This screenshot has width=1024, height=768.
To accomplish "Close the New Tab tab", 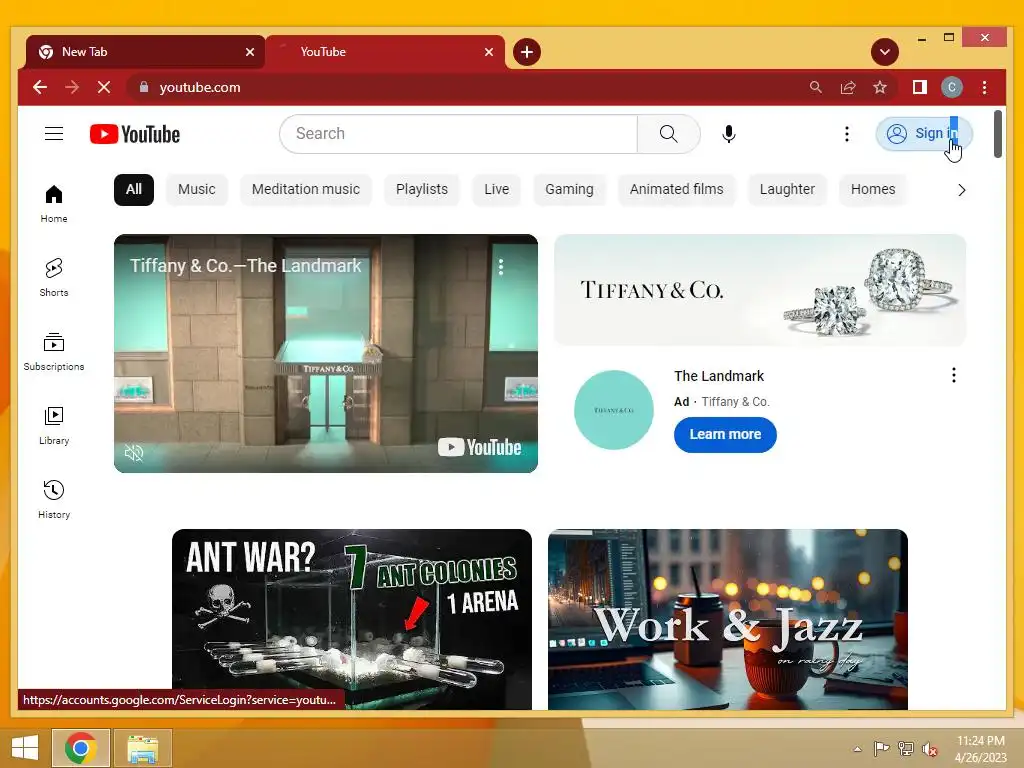I will pyautogui.click(x=249, y=52).
